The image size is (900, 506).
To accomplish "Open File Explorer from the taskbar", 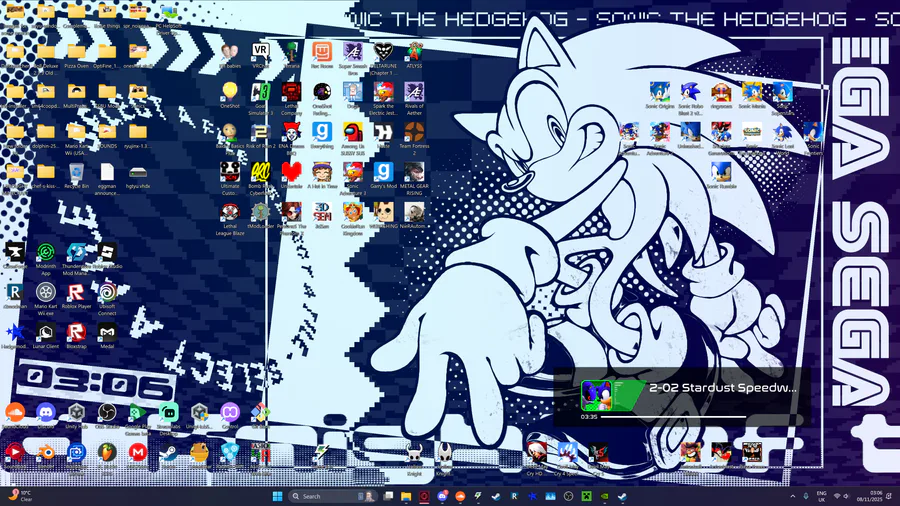I will click(x=406, y=496).
